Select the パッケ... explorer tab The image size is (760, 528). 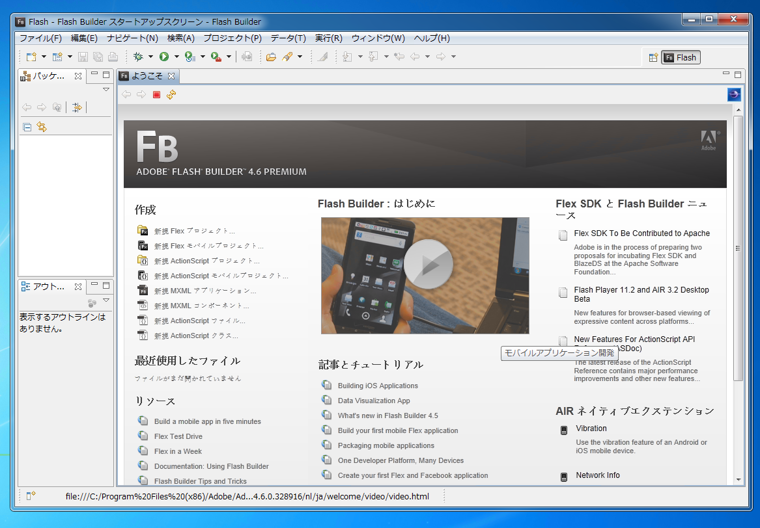[x=48, y=76]
